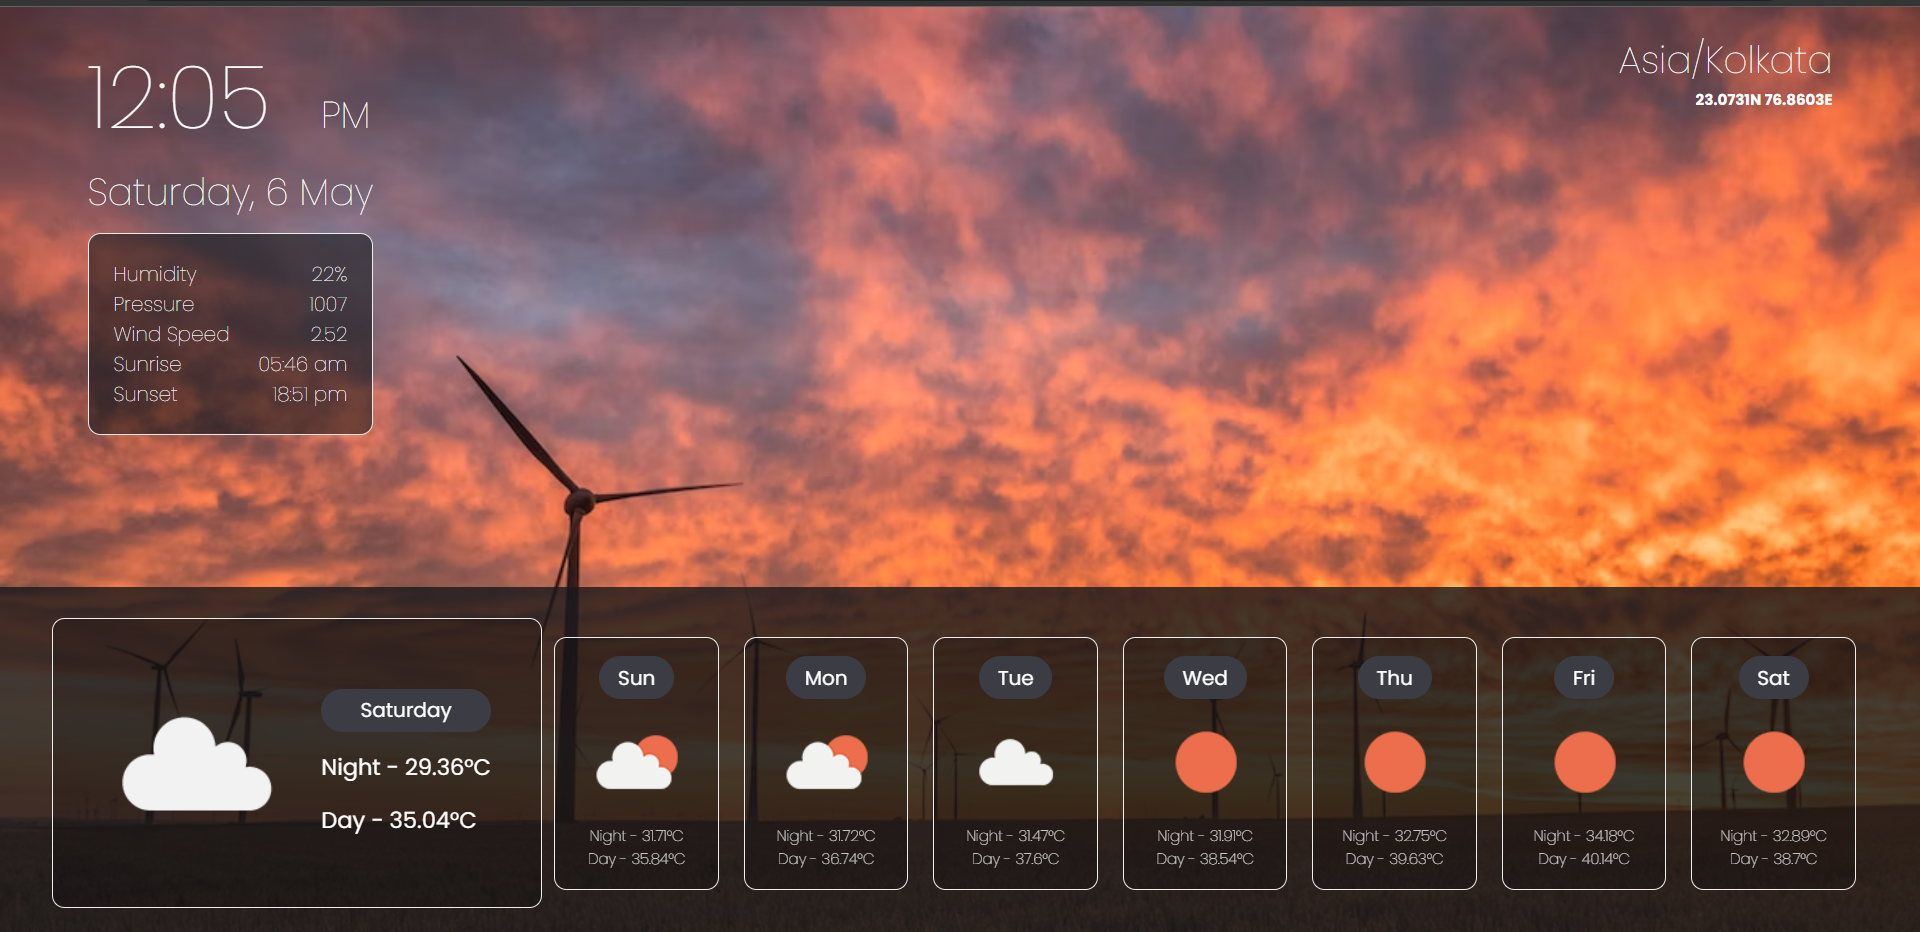Click Monday's partly cloudy weather icon

[826, 763]
